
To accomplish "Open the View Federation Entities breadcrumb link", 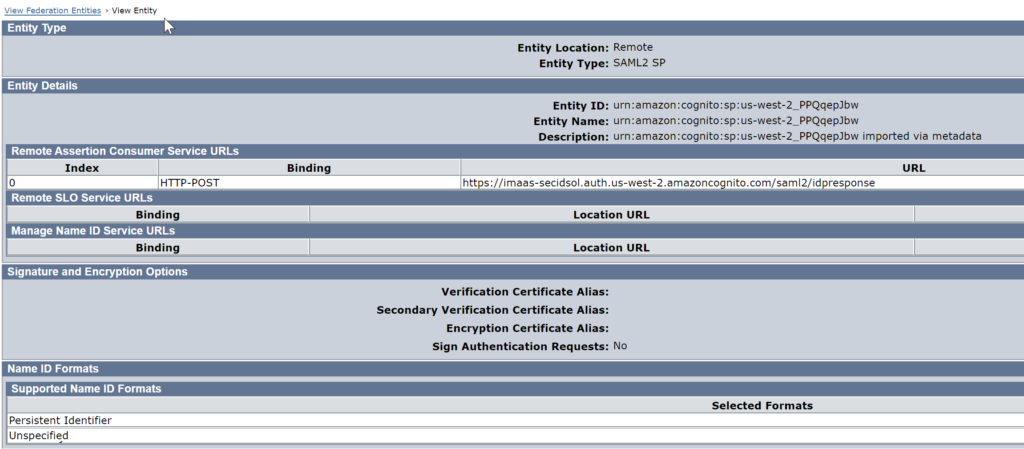I will [x=53, y=10].
